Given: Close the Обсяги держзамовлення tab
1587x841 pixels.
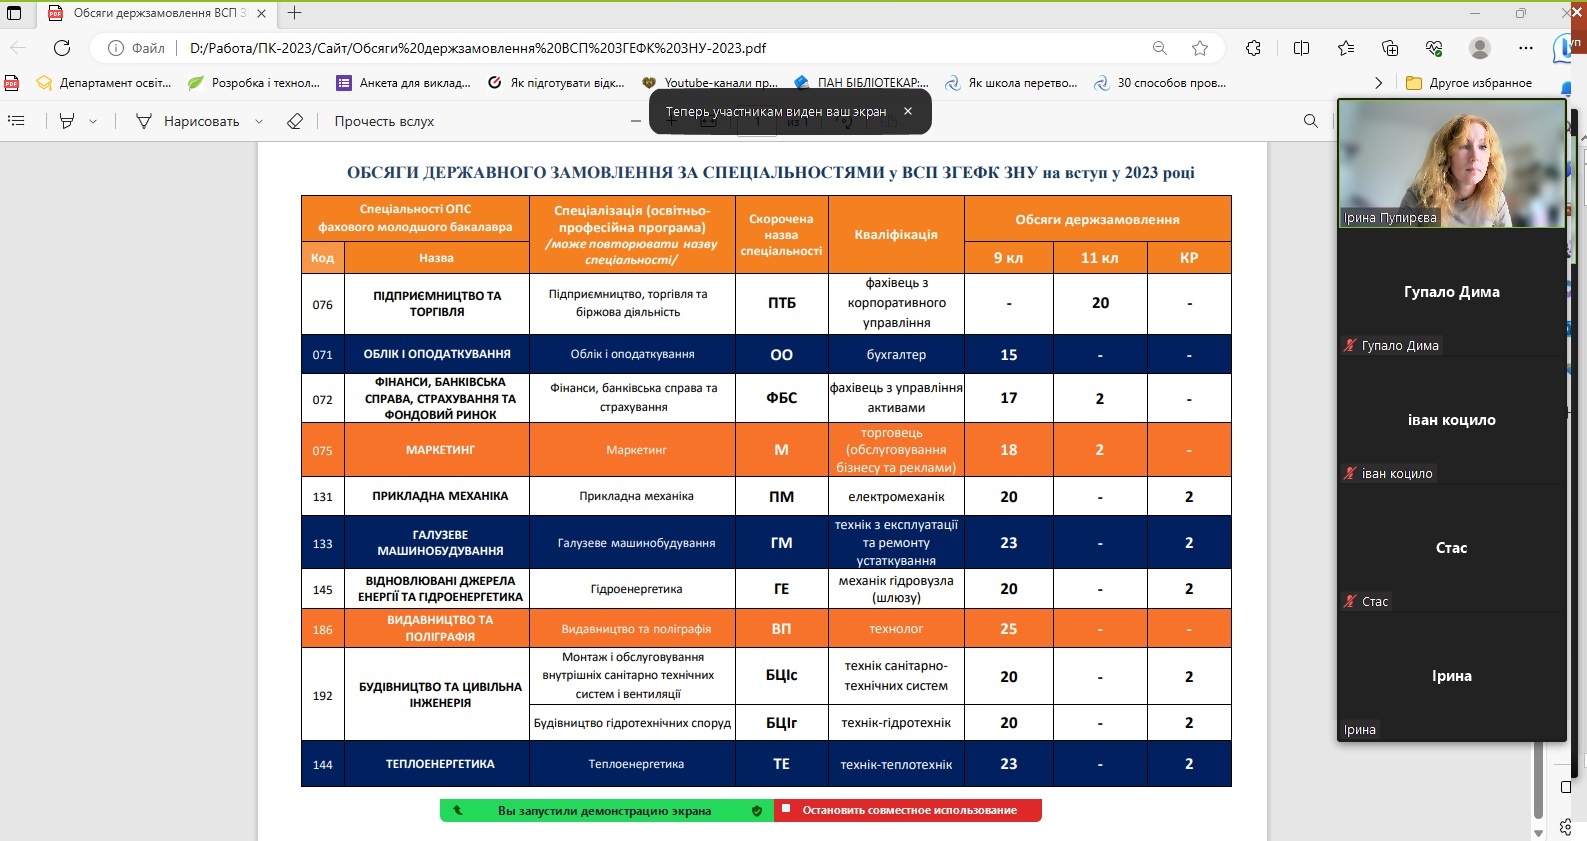Looking at the screenshot, I should [x=262, y=14].
